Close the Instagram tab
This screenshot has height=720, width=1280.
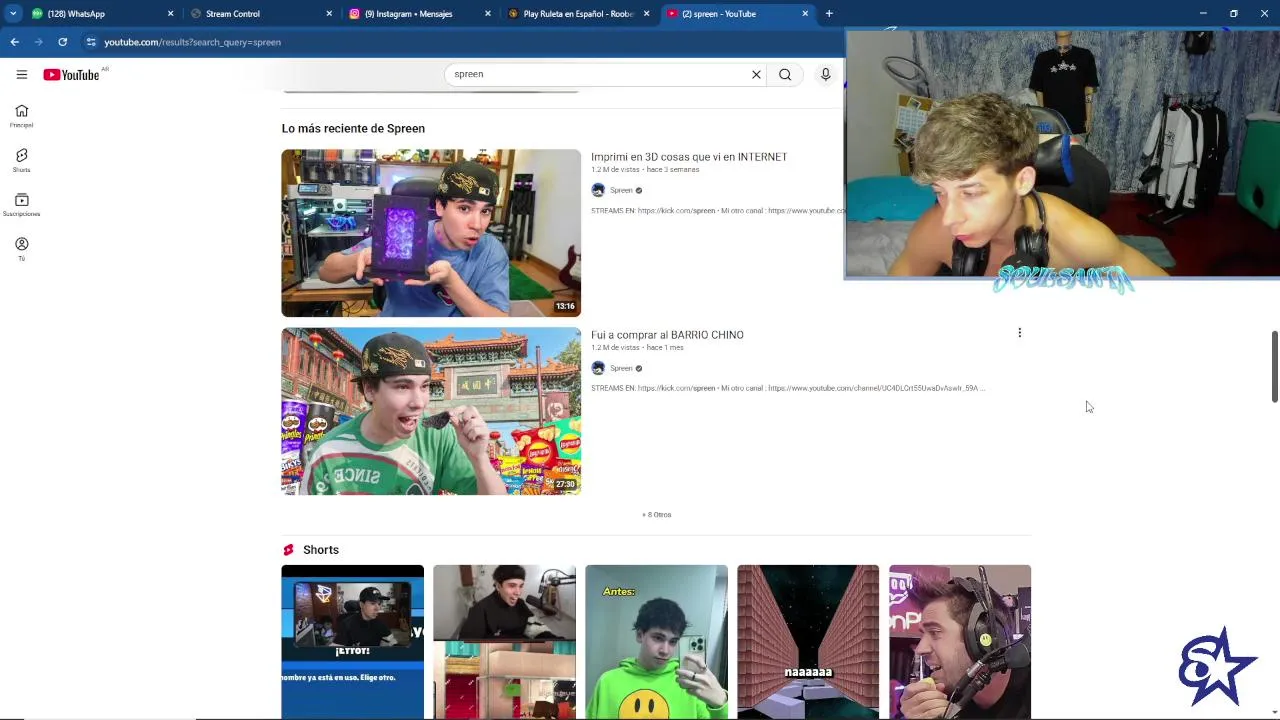pos(488,14)
